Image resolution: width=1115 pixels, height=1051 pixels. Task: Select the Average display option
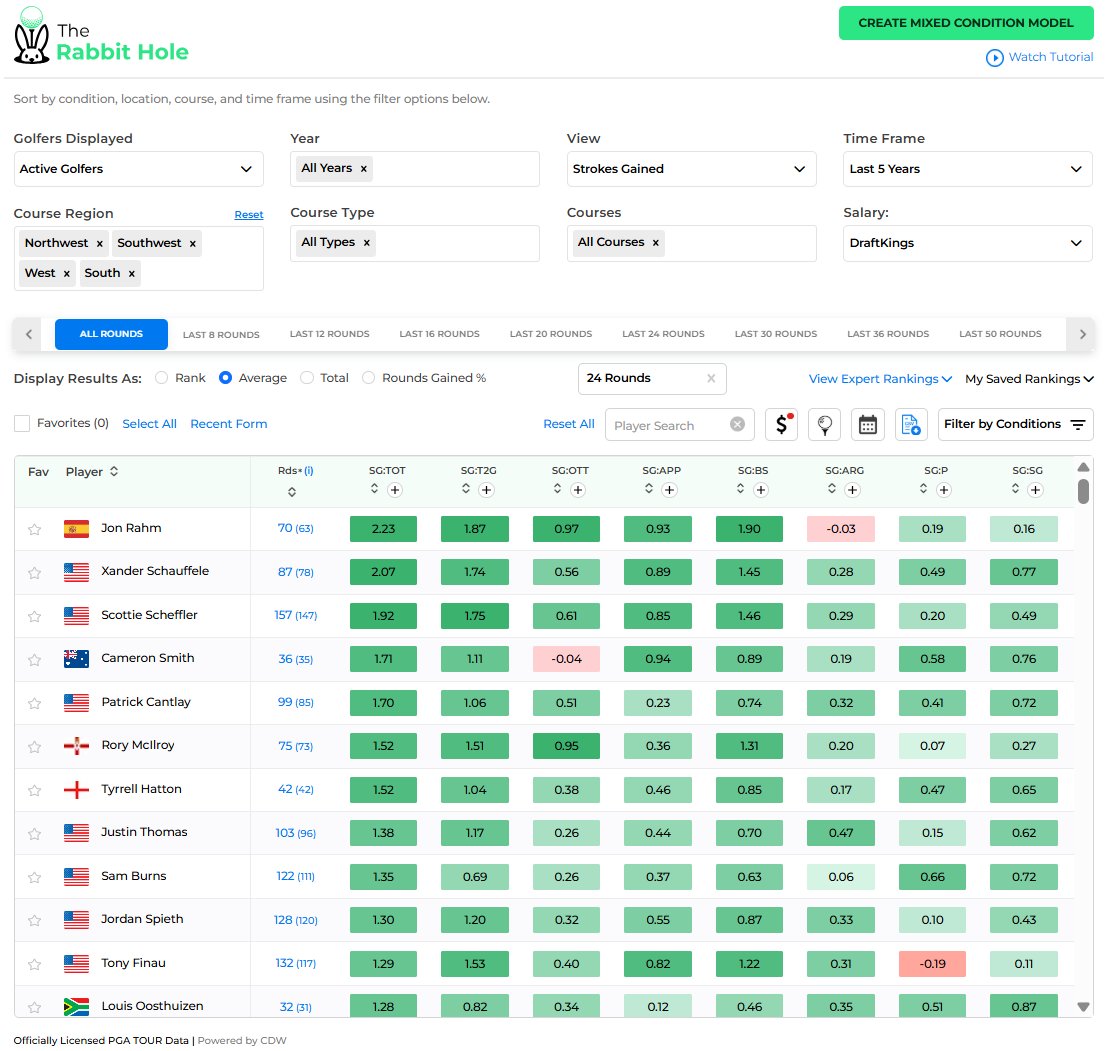coord(225,378)
